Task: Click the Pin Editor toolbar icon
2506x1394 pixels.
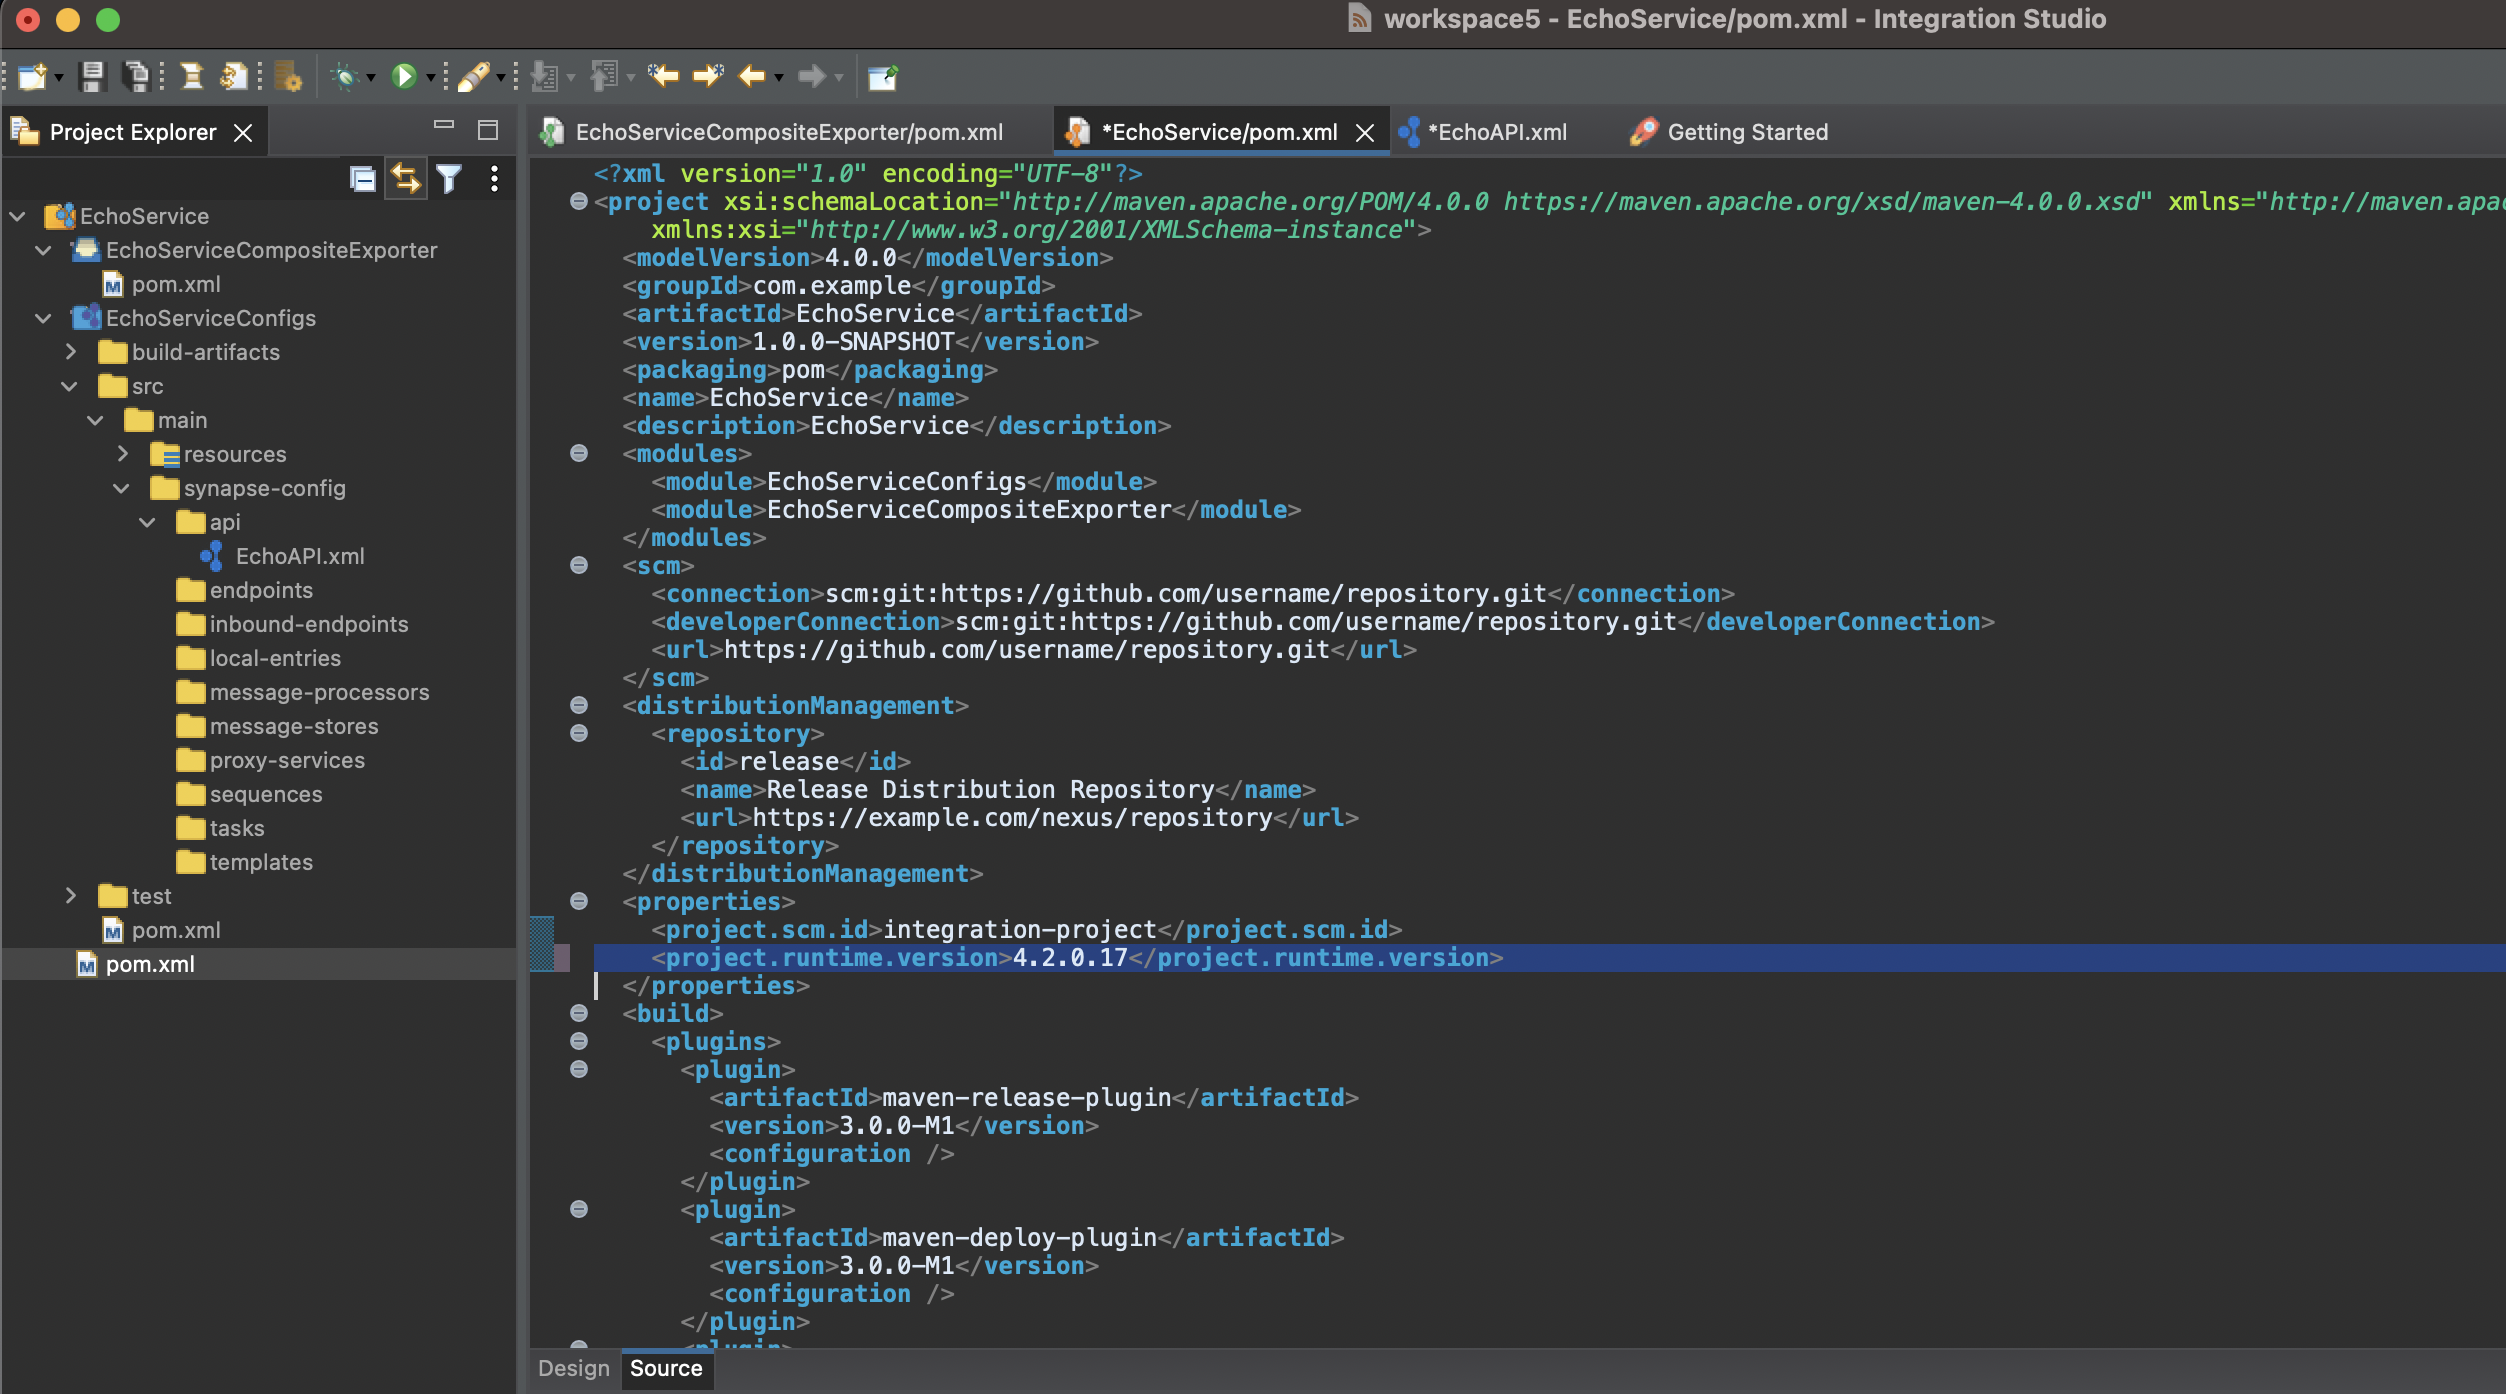Action: (x=883, y=76)
